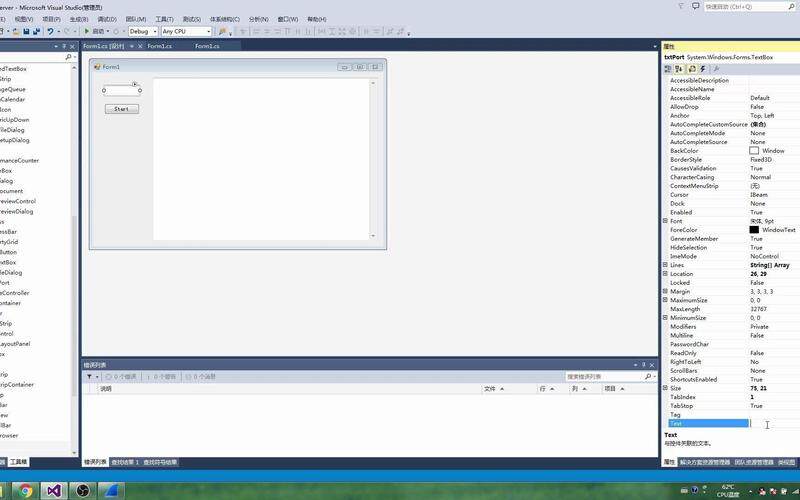Open the 工具(T) menu
This screenshot has height=500, width=800.
click(x=164, y=19)
